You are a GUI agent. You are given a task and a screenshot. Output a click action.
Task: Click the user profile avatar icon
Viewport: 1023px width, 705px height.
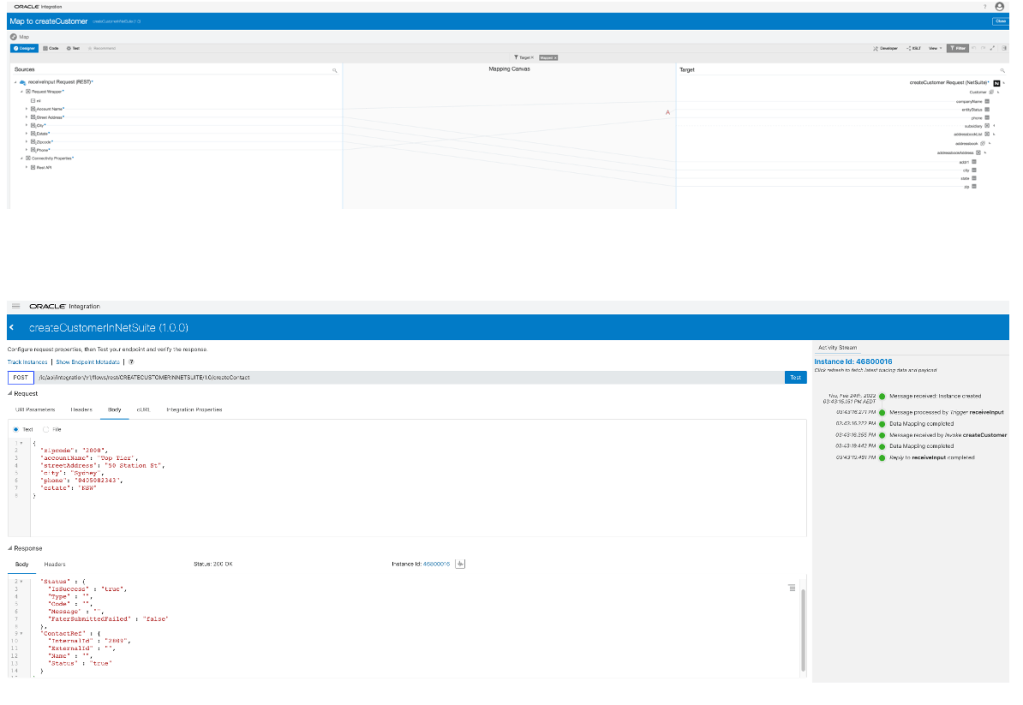(999, 6)
